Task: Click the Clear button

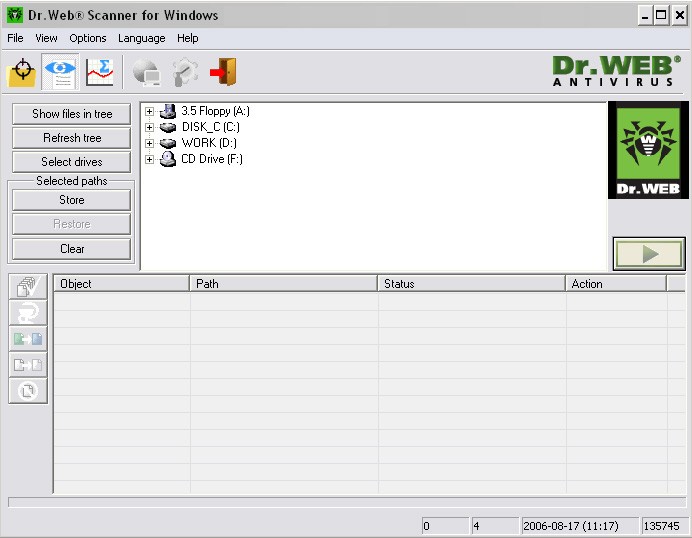Action: tap(71, 249)
